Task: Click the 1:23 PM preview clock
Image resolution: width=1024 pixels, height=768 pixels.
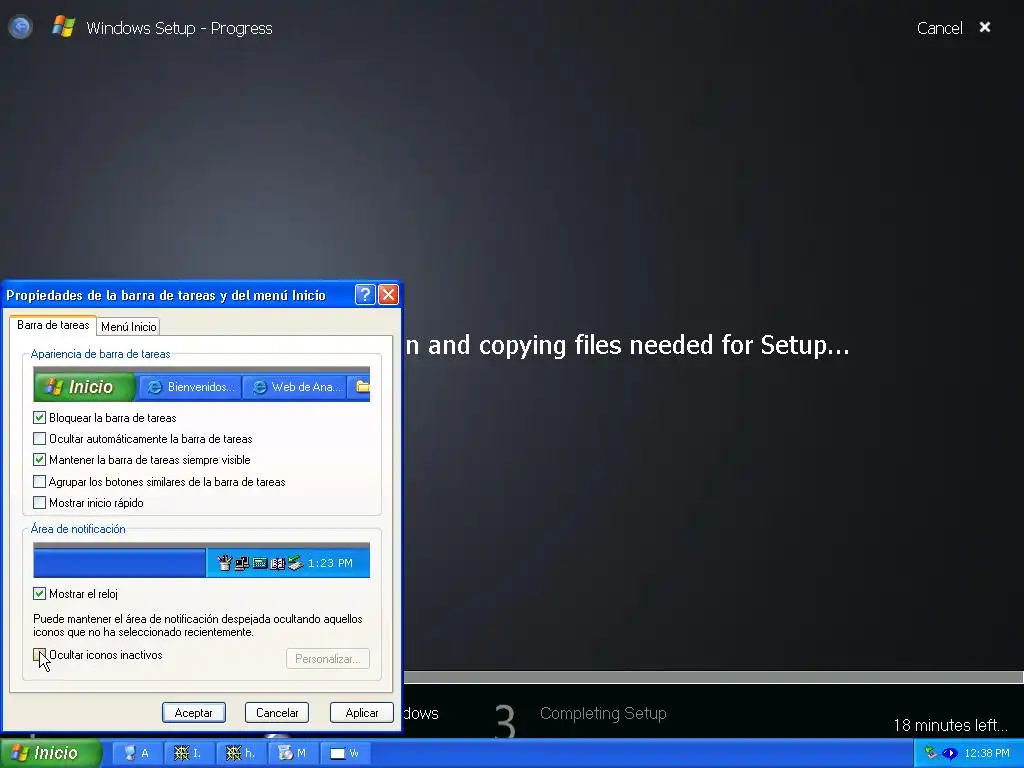Action: pyautogui.click(x=330, y=563)
